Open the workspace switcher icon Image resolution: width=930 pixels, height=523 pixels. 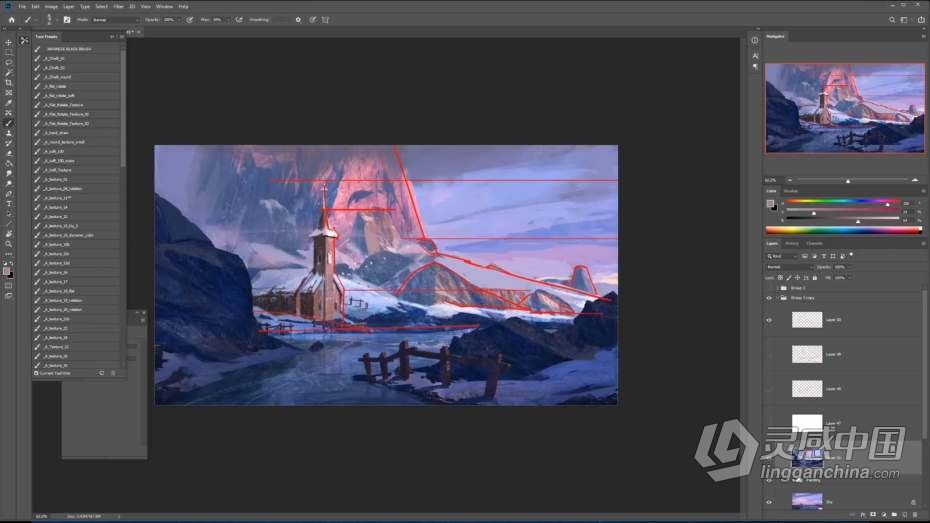904,20
